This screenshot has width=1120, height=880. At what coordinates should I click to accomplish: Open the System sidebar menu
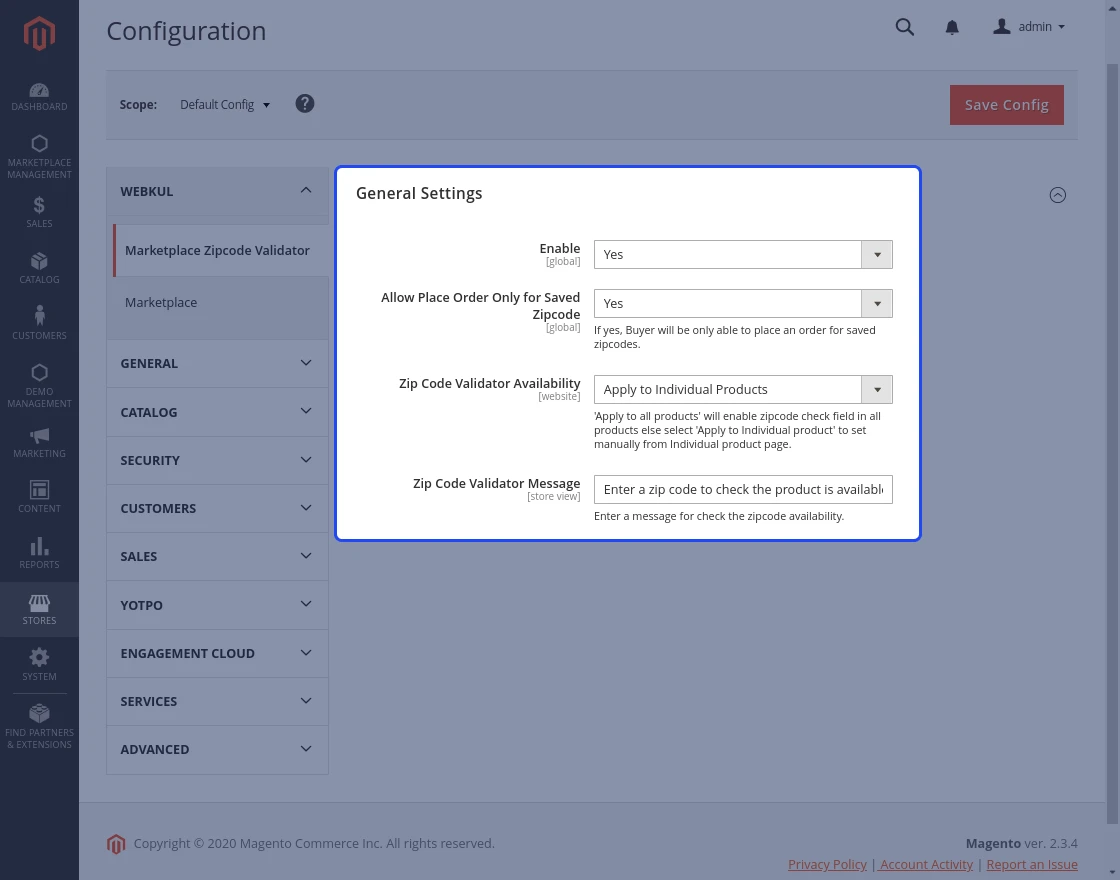(x=39, y=665)
